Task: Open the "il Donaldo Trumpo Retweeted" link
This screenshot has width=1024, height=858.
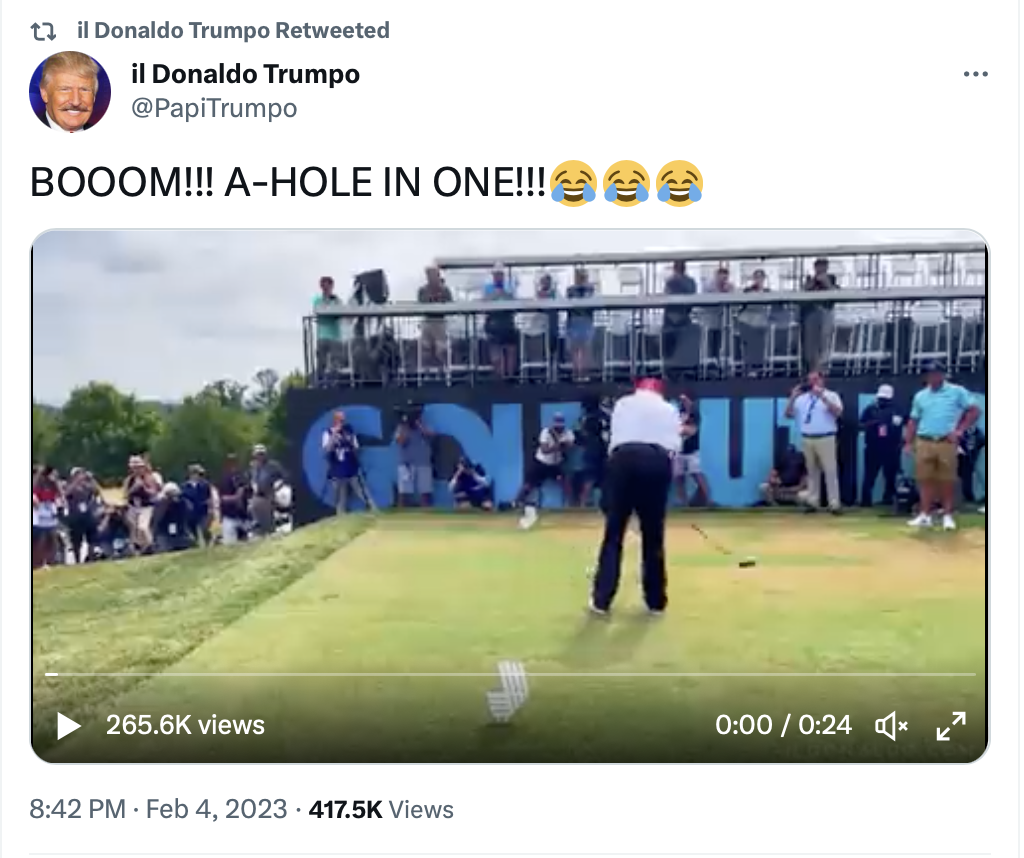Action: (x=233, y=31)
